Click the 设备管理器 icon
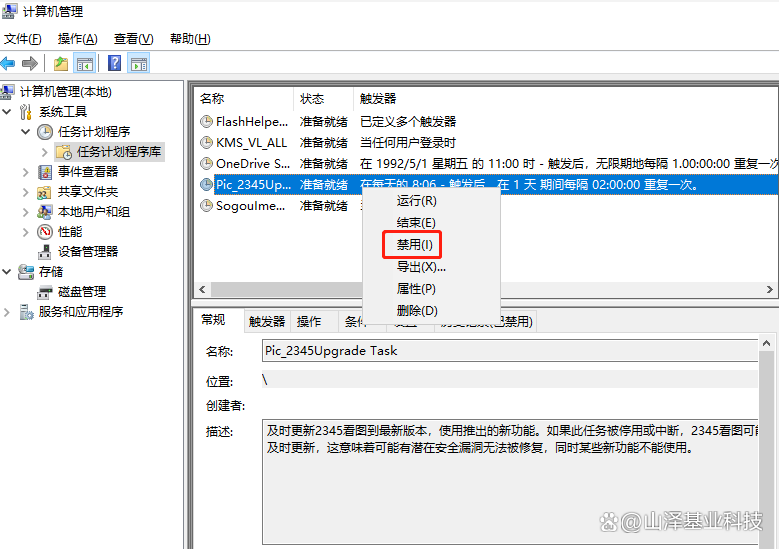Image resolution: width=779 pixels, height=549 pixels. (x=45, y=252)
